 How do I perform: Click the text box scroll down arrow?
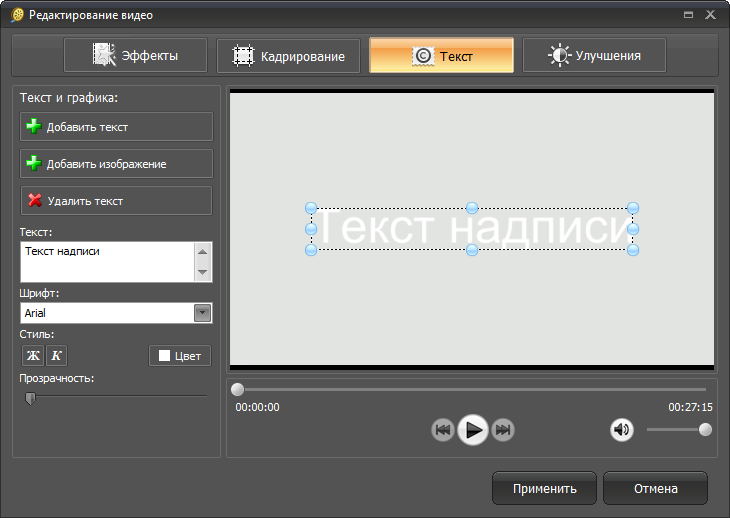coord(203,272)
